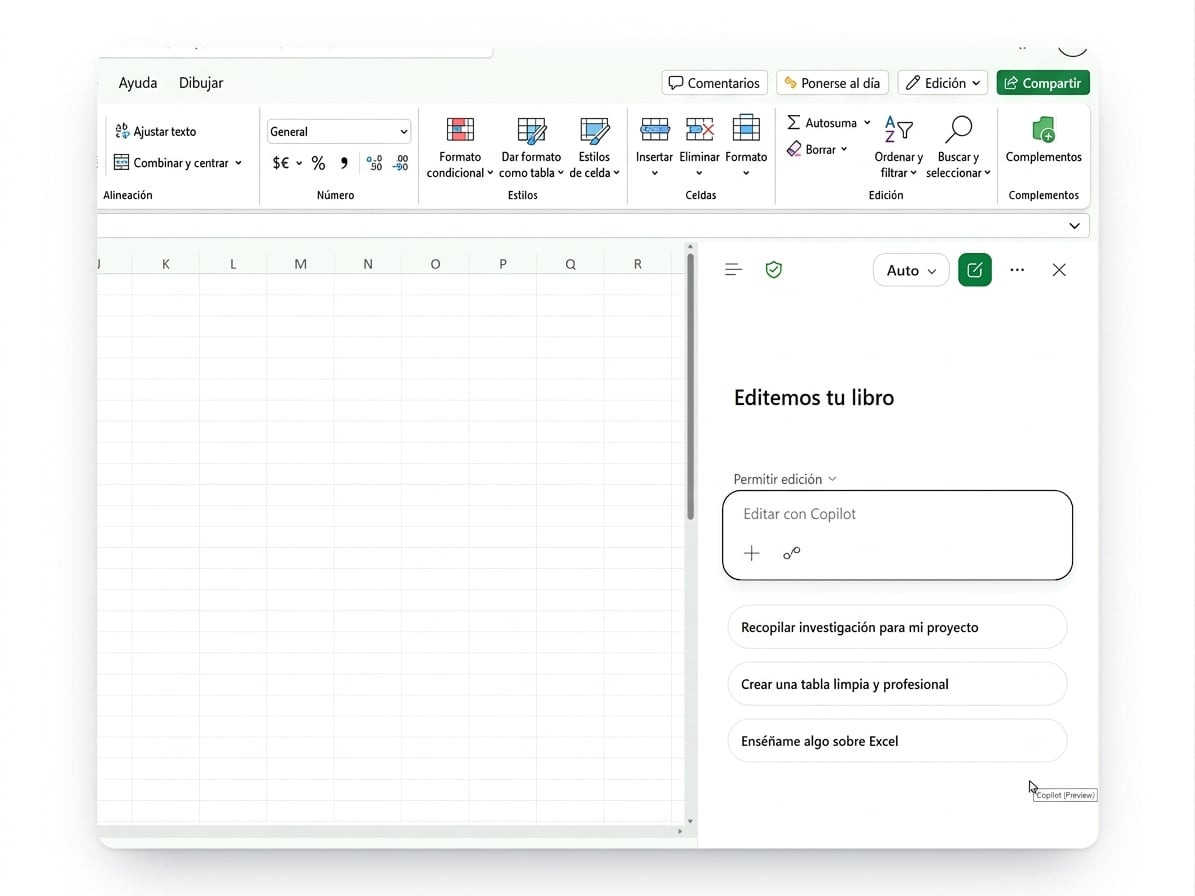Click the connector icon in Copilot prompt box
1195x896 pixels.
pyautogui.click(x=792, y=553)
